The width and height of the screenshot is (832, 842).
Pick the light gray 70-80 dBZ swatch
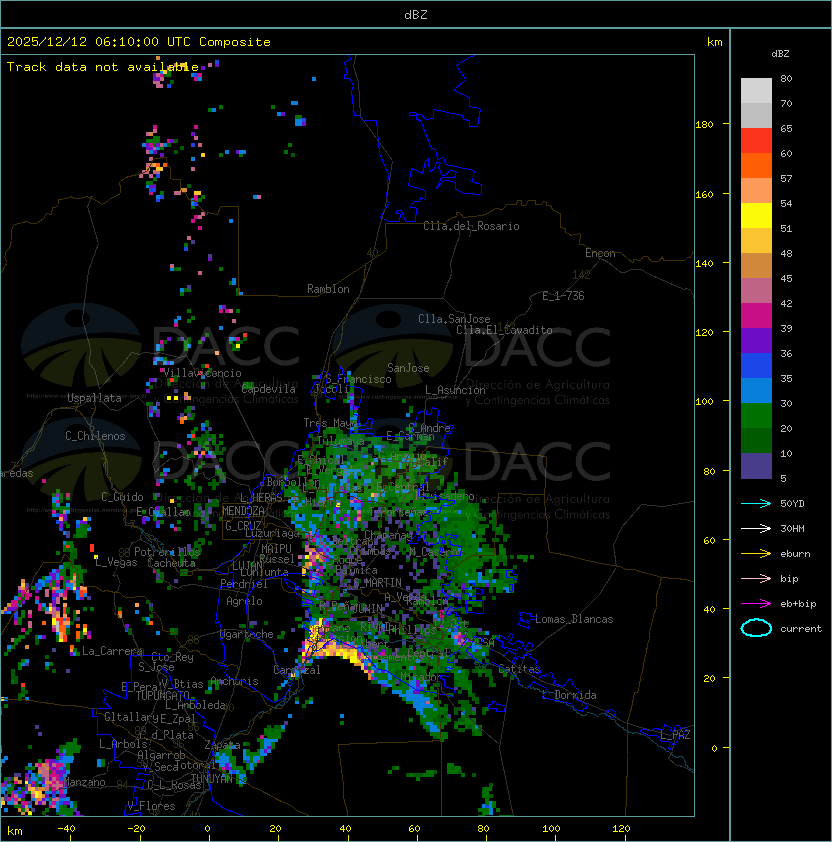(756, 91)
